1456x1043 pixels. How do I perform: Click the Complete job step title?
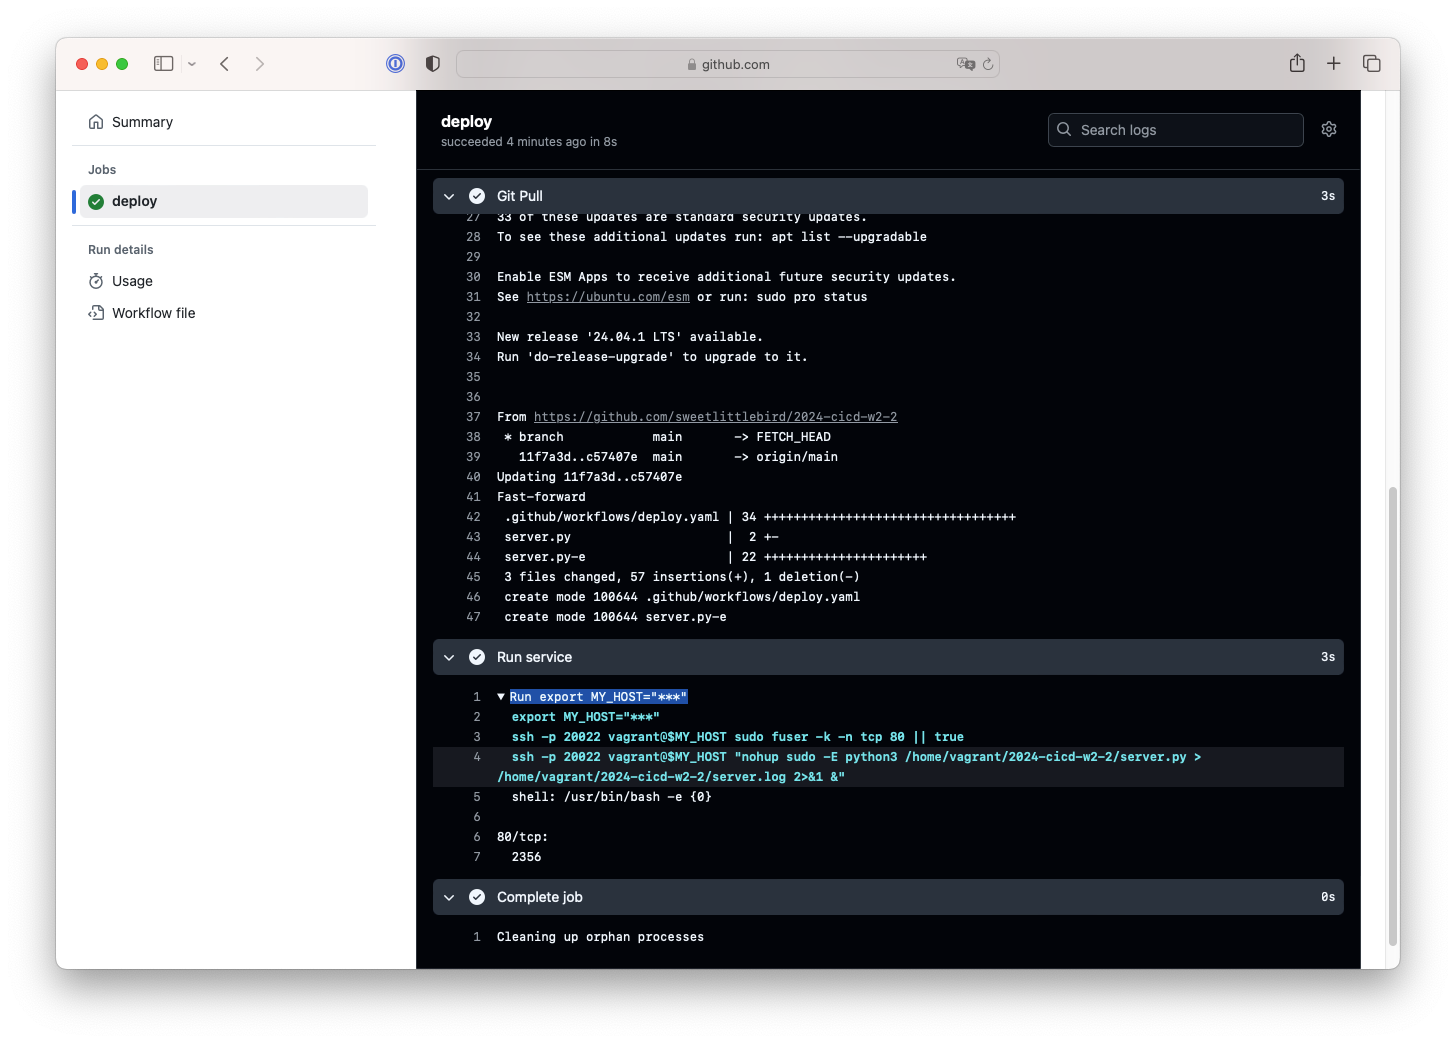[539, 897]
